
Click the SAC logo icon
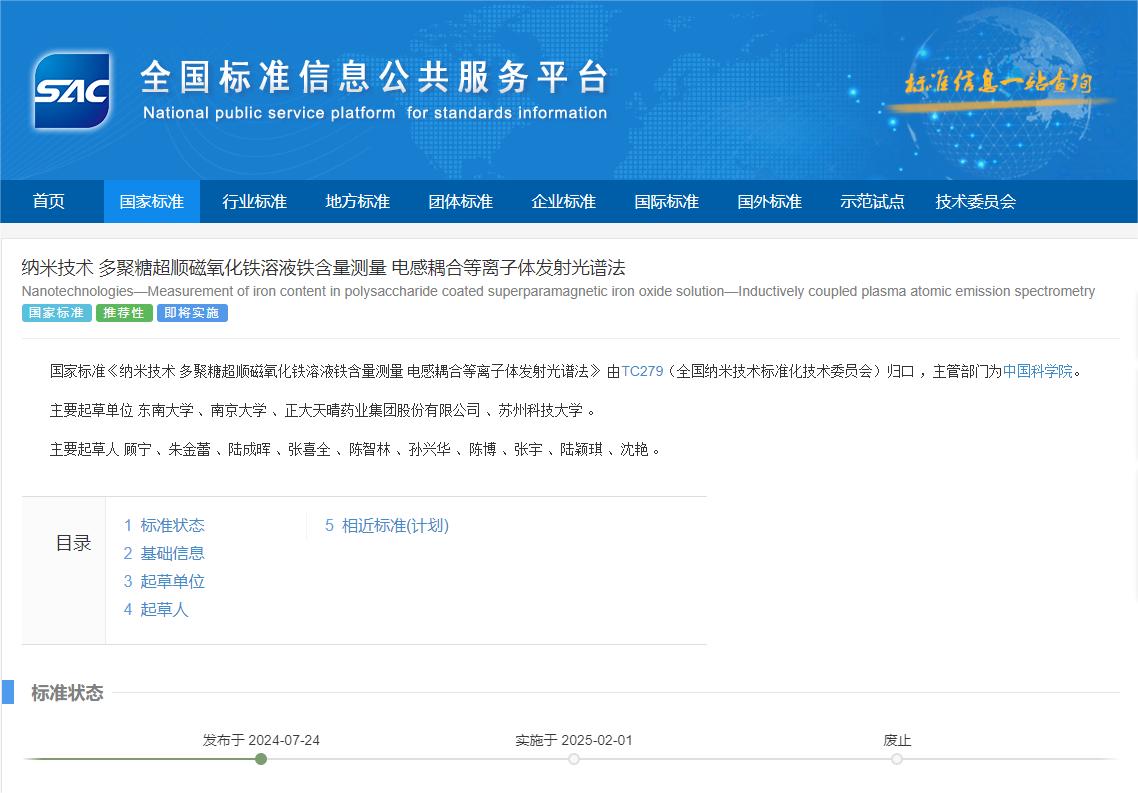71,91
